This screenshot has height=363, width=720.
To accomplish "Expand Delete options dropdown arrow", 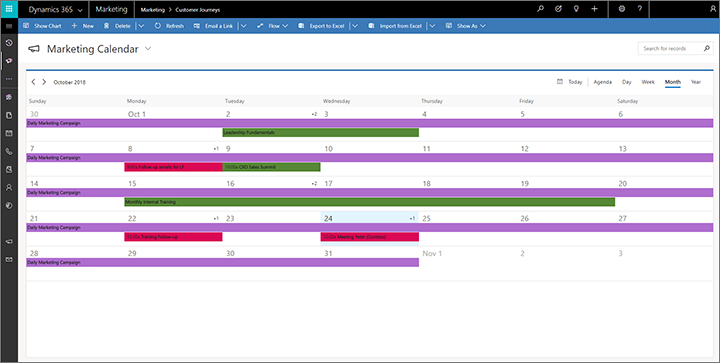I will pos(141,26).
